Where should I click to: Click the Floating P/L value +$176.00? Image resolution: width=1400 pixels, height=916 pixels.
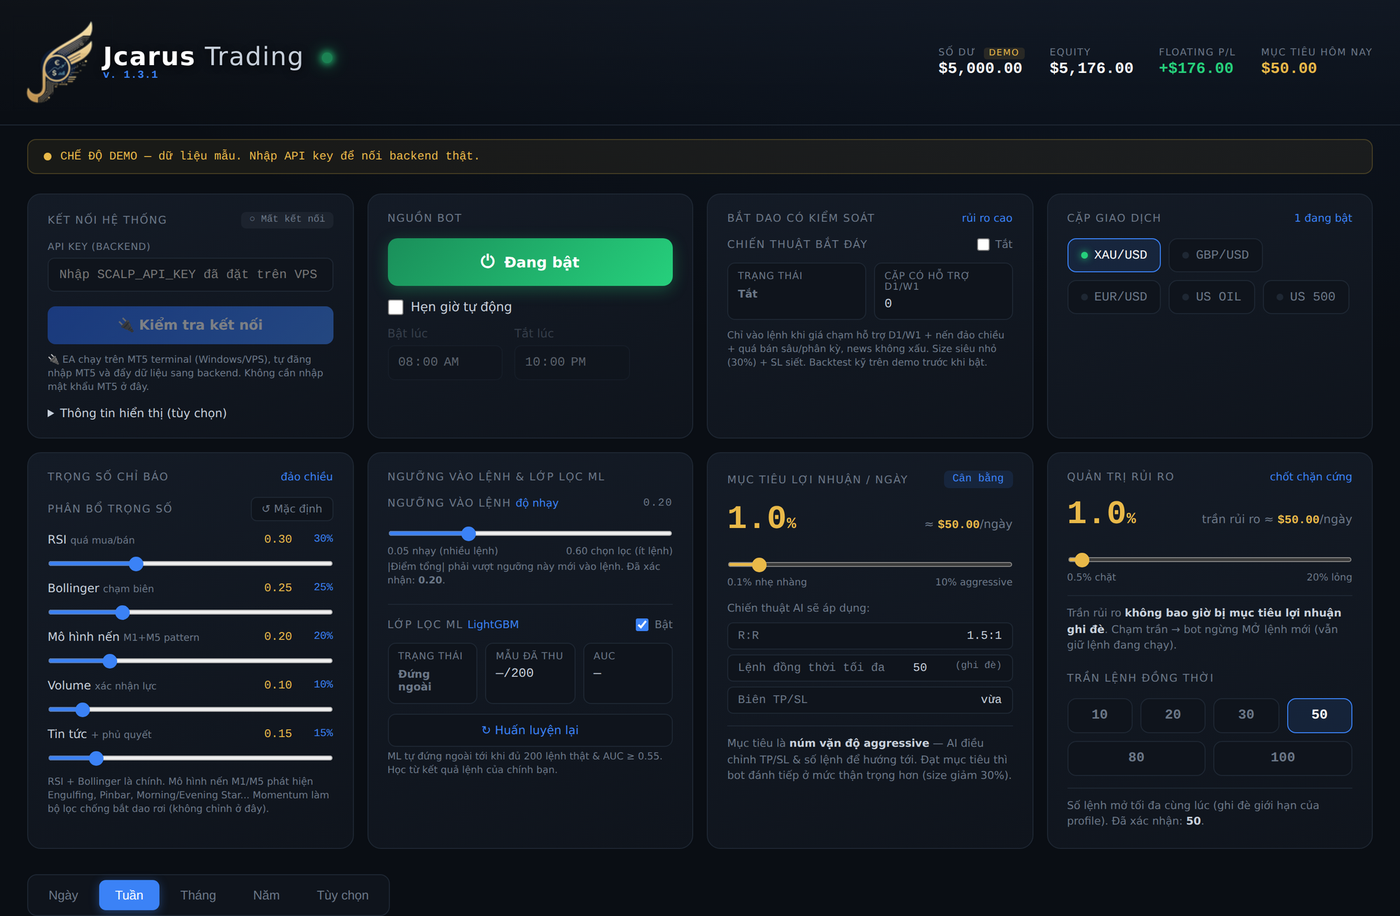(x=1196, y=68)
